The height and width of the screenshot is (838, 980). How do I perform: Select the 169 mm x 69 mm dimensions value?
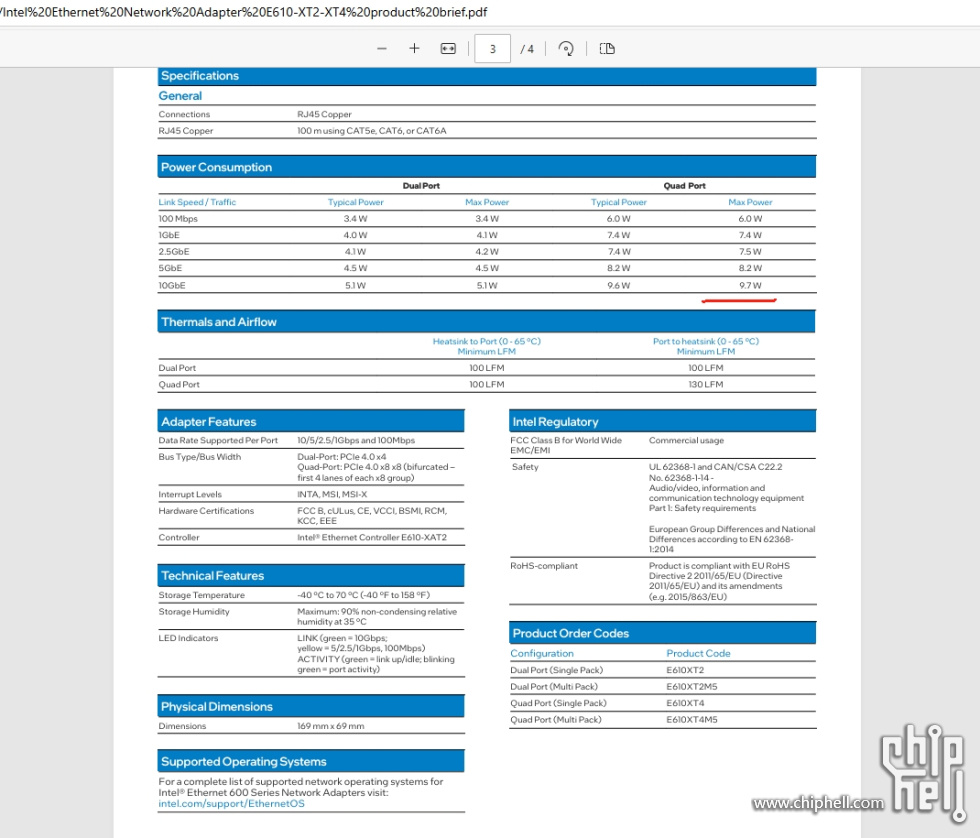tap(331, 726)
